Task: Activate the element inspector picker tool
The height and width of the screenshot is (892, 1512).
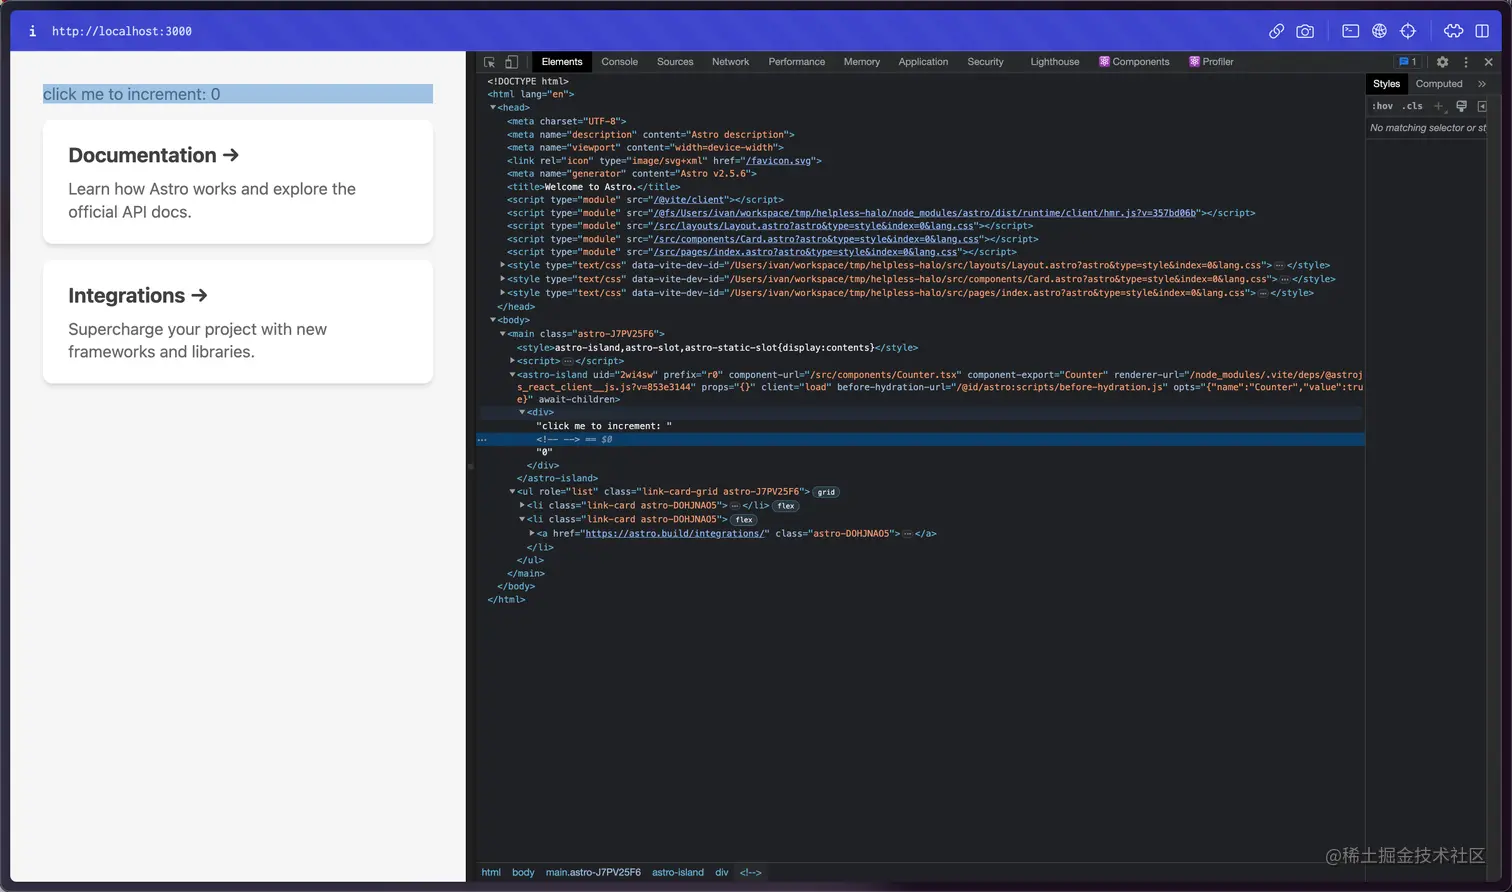Action: click(490, 62)
